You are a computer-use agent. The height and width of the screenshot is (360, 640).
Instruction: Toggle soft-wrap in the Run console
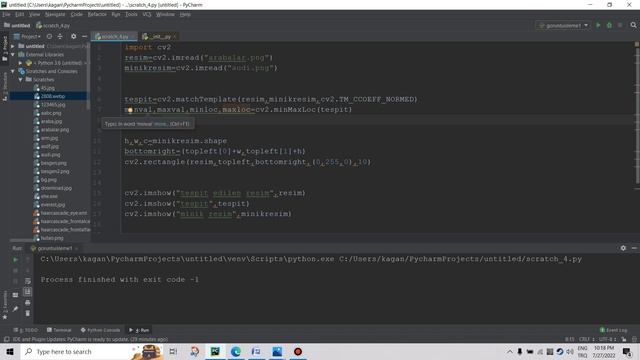(x=27, y=281)
